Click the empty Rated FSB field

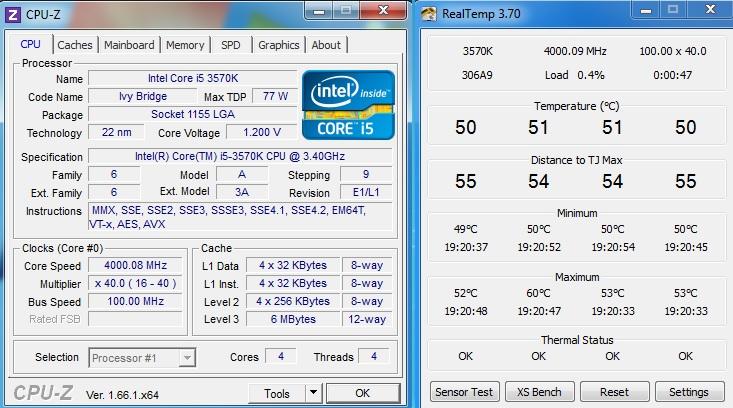(x=135, y=319)
